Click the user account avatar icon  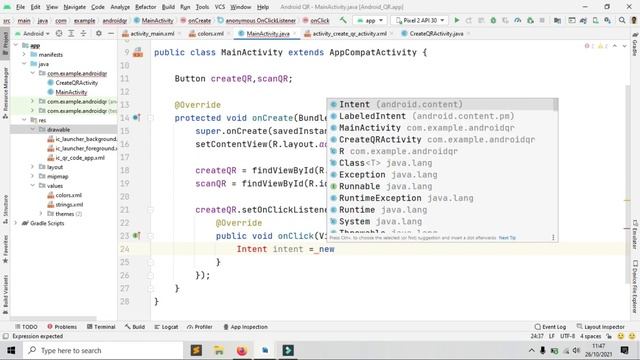click(x=634, y=20)
